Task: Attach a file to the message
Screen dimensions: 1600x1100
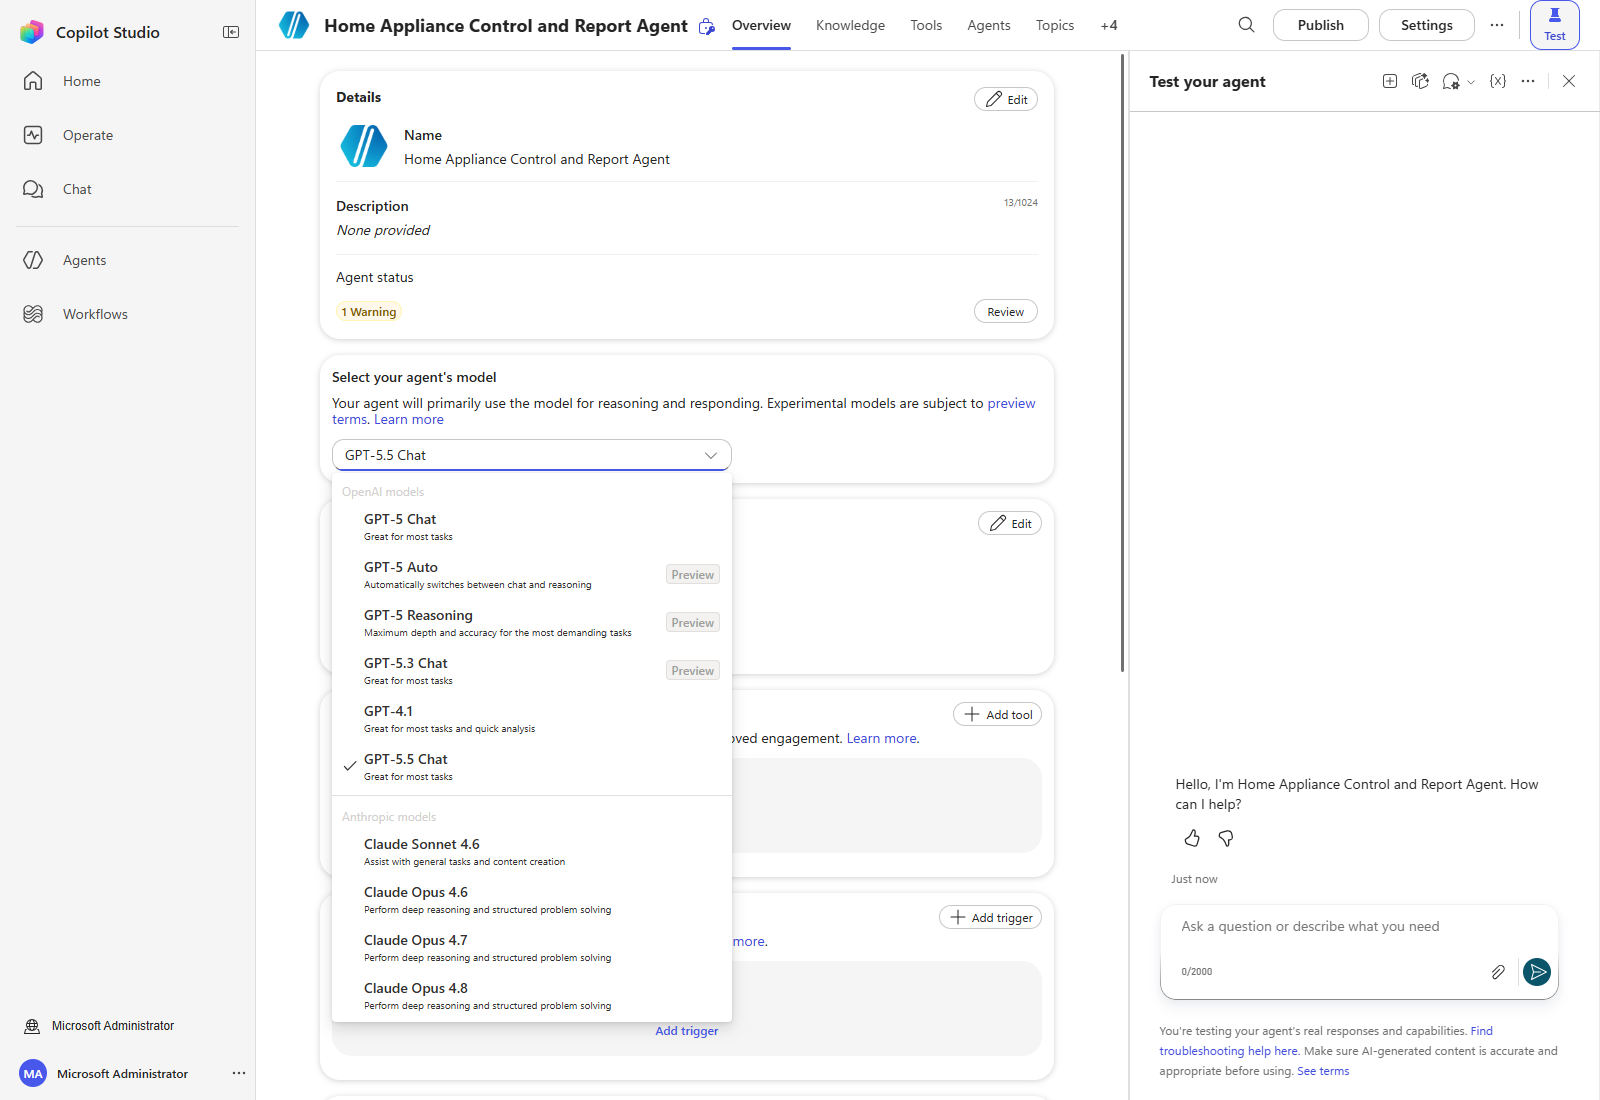Action: pyautogui.click(x=1498, y=972)
